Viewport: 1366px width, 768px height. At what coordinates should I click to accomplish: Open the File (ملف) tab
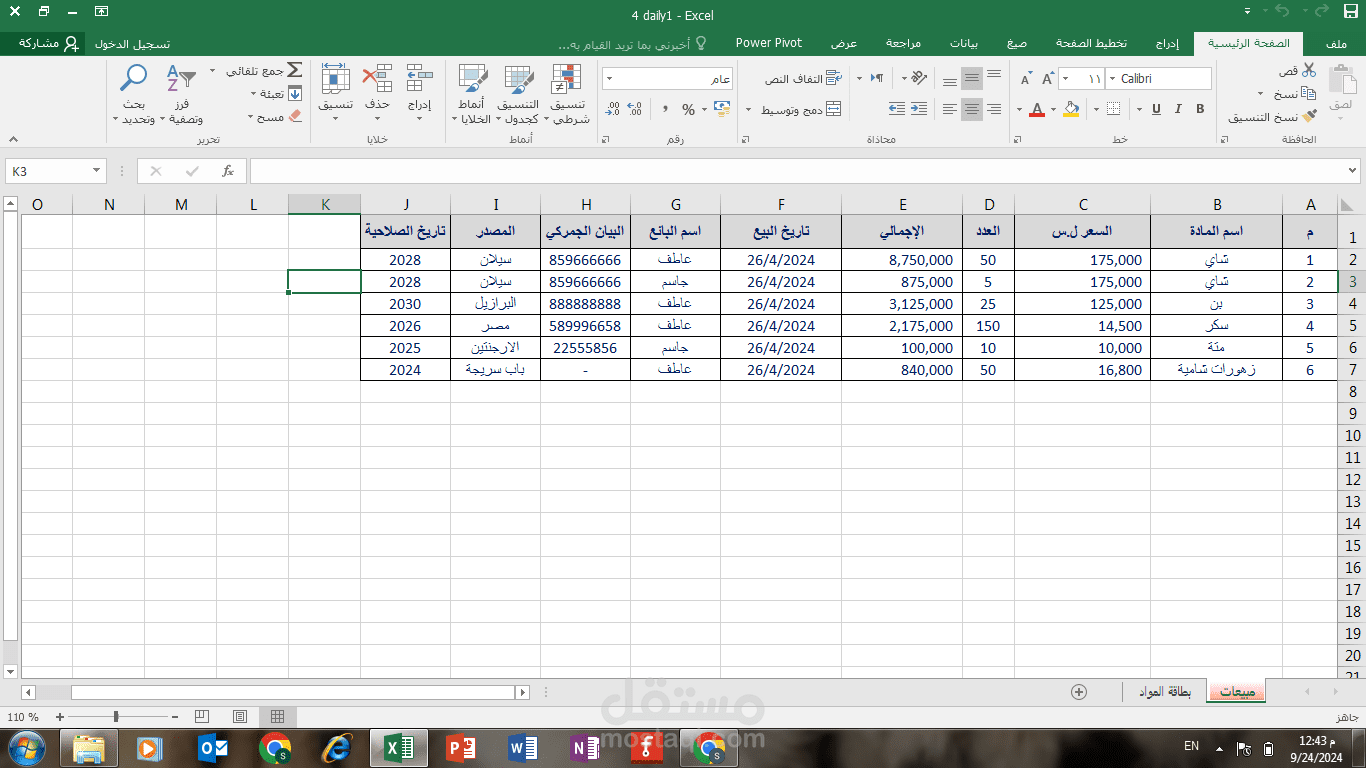coord(1336,44)
